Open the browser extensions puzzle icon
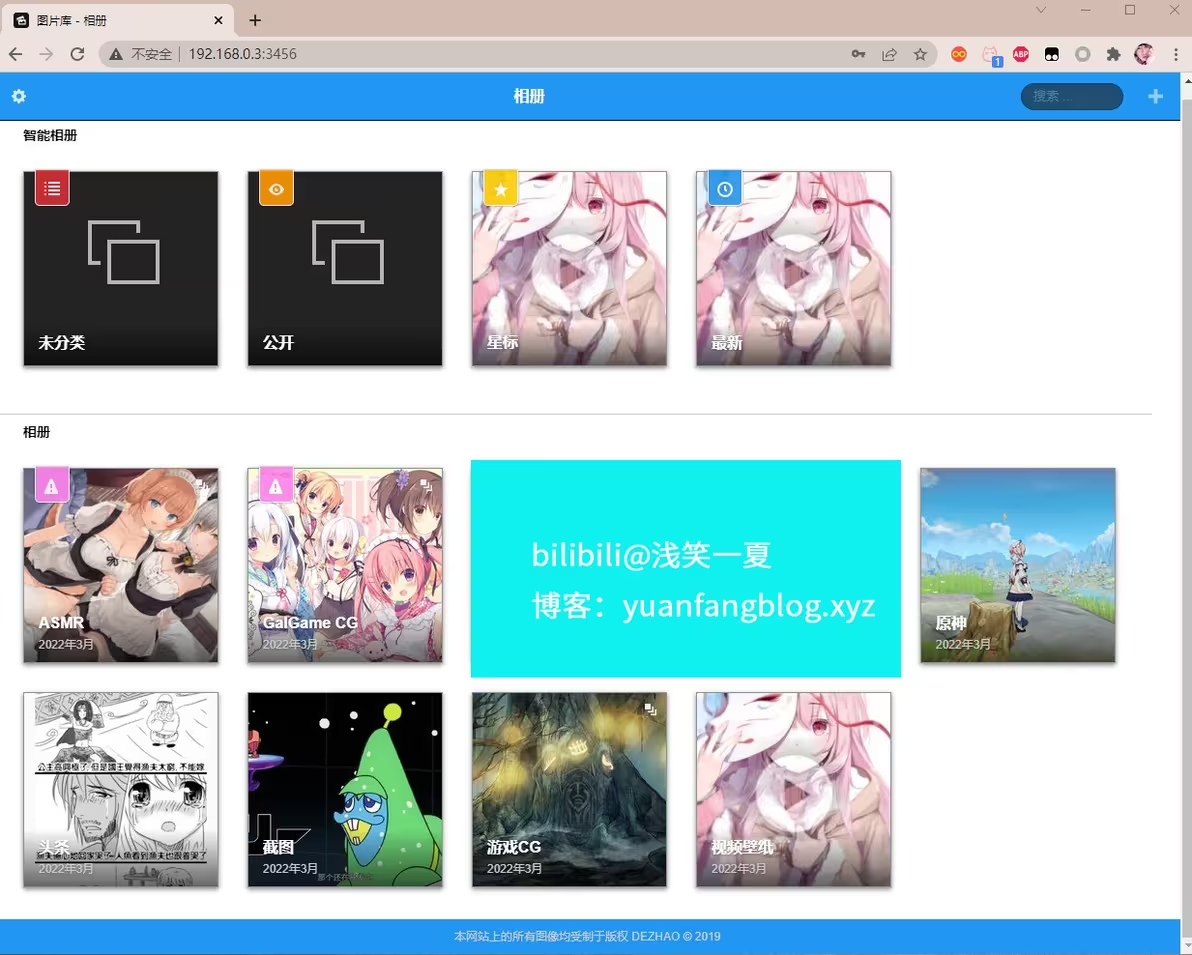Viewport: 1192px width, 955px height. pyautogui.click(x=1113, y=54)
